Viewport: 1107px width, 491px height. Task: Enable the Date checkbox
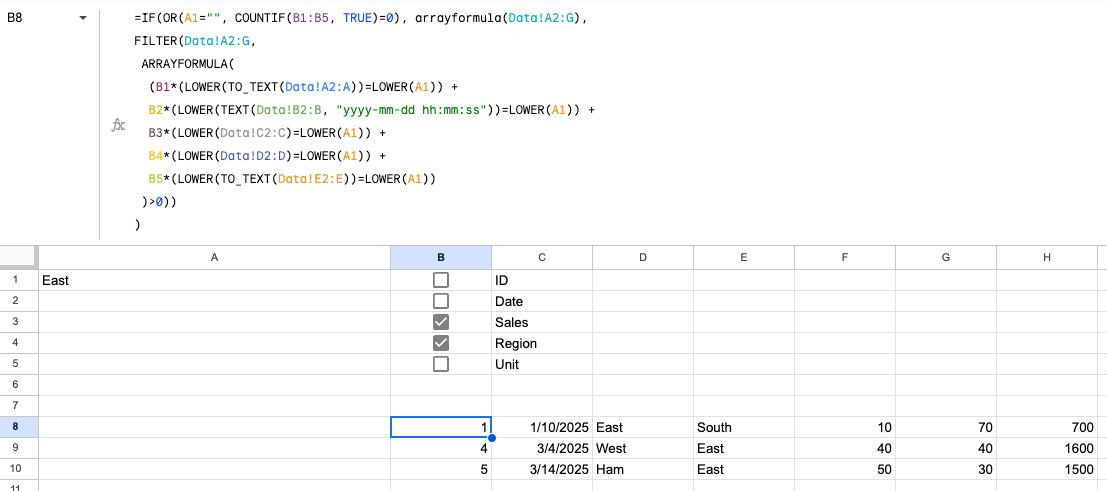pos(441,302)
